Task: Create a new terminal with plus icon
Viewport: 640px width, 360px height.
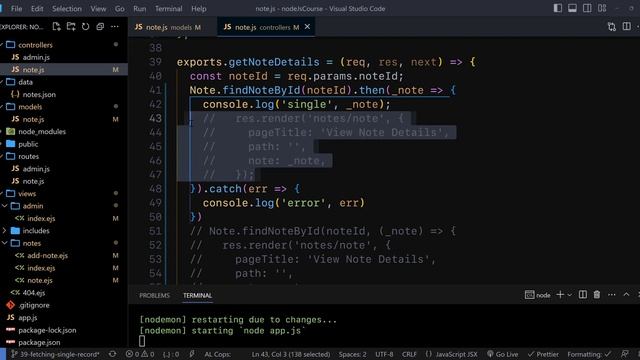Action: (x=560, y=295)
